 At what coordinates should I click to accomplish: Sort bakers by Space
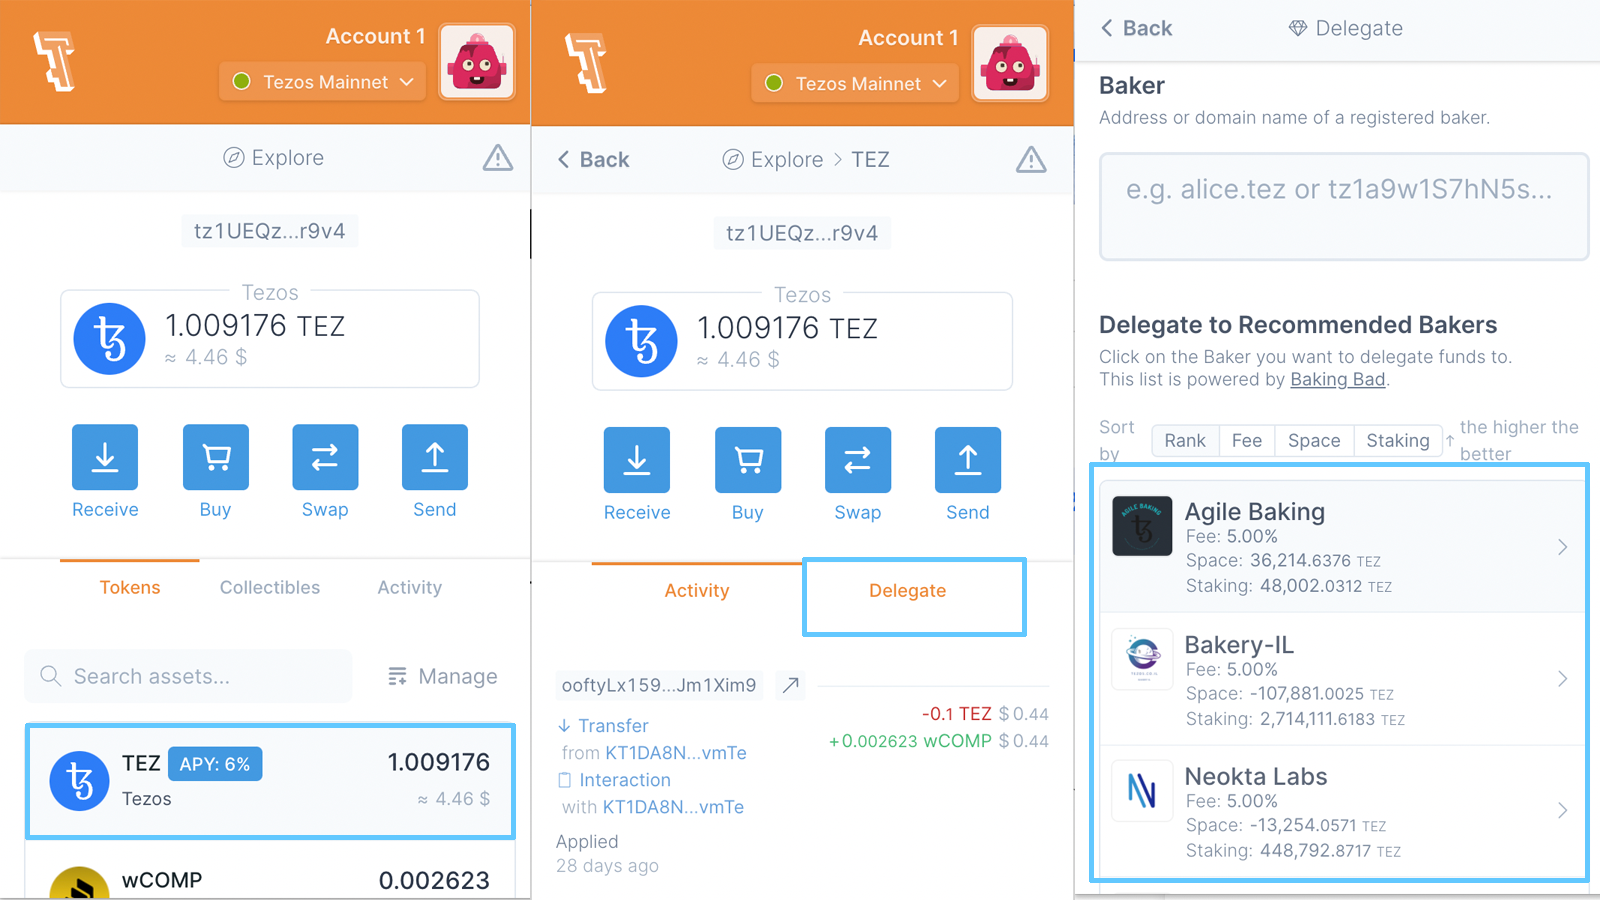tap(1313, 441)
